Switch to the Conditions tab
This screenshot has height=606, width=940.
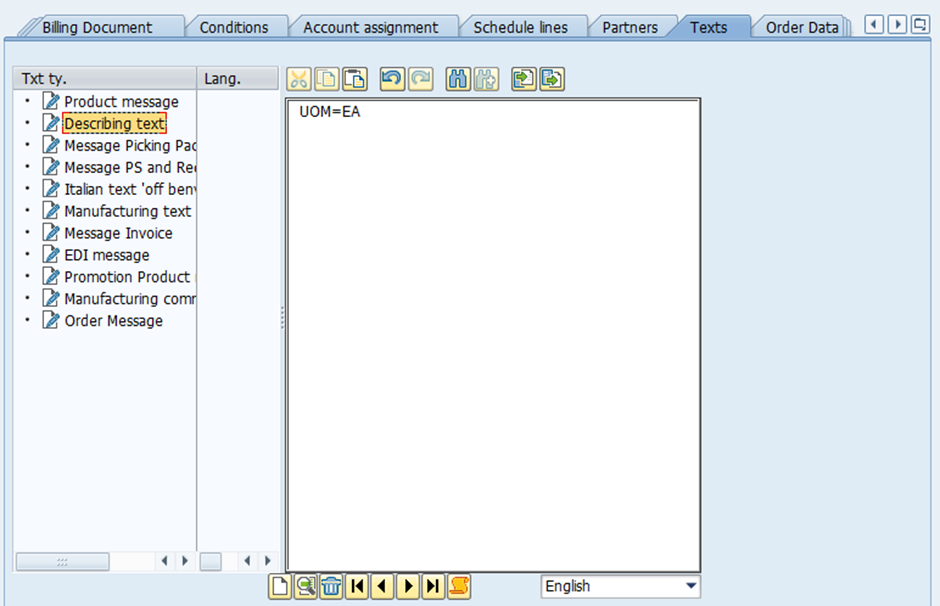pyautogui.click(x=234, y=28)
